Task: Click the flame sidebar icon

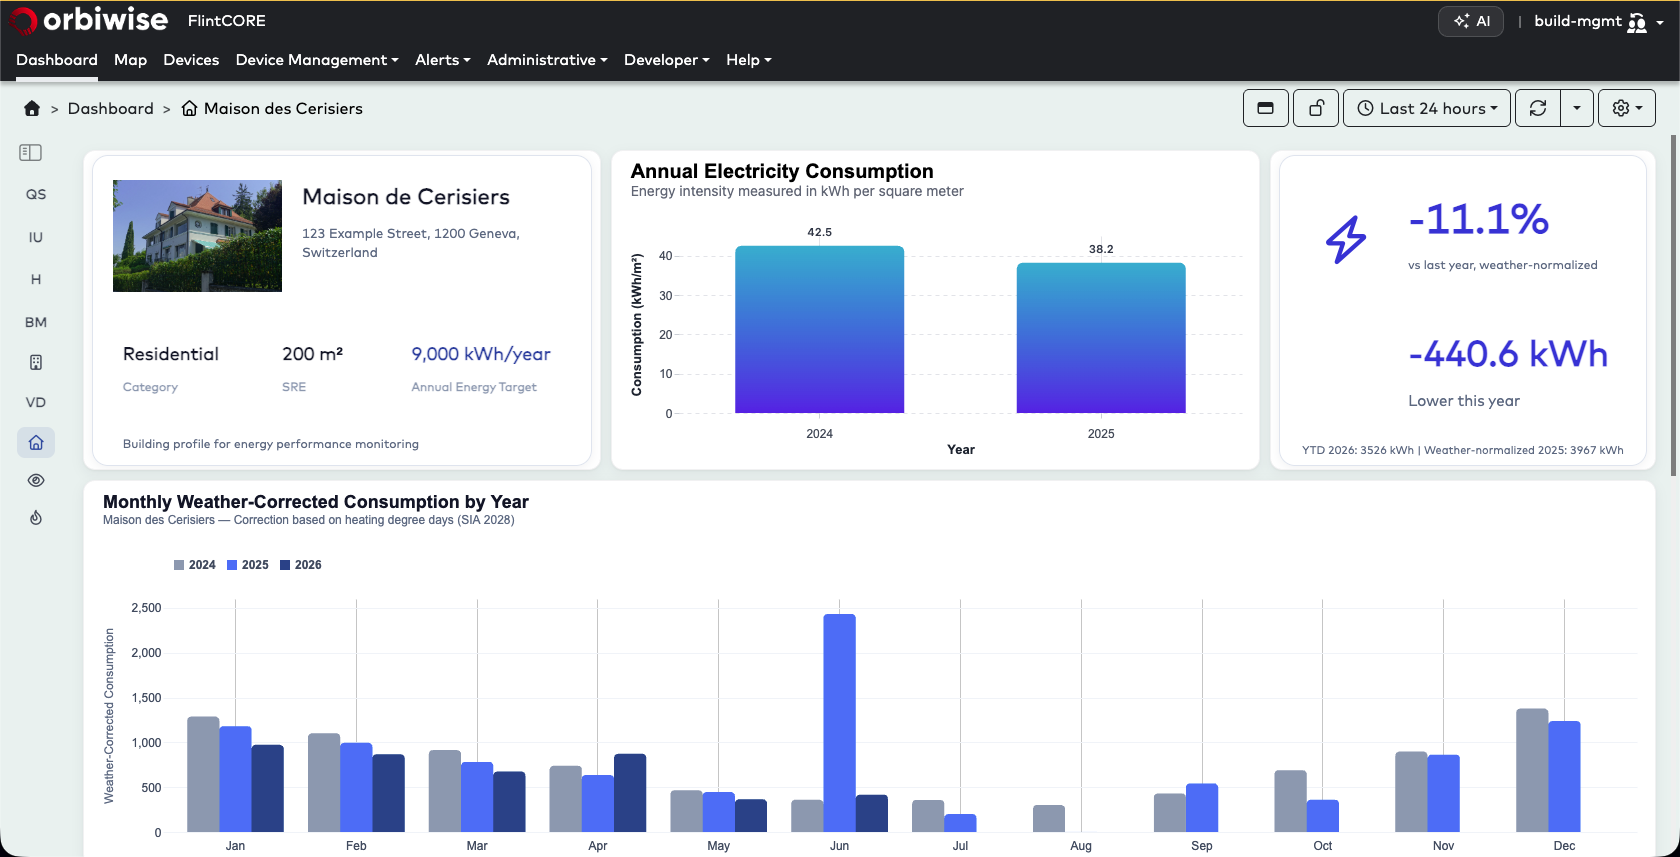Action: coord(36,518)
